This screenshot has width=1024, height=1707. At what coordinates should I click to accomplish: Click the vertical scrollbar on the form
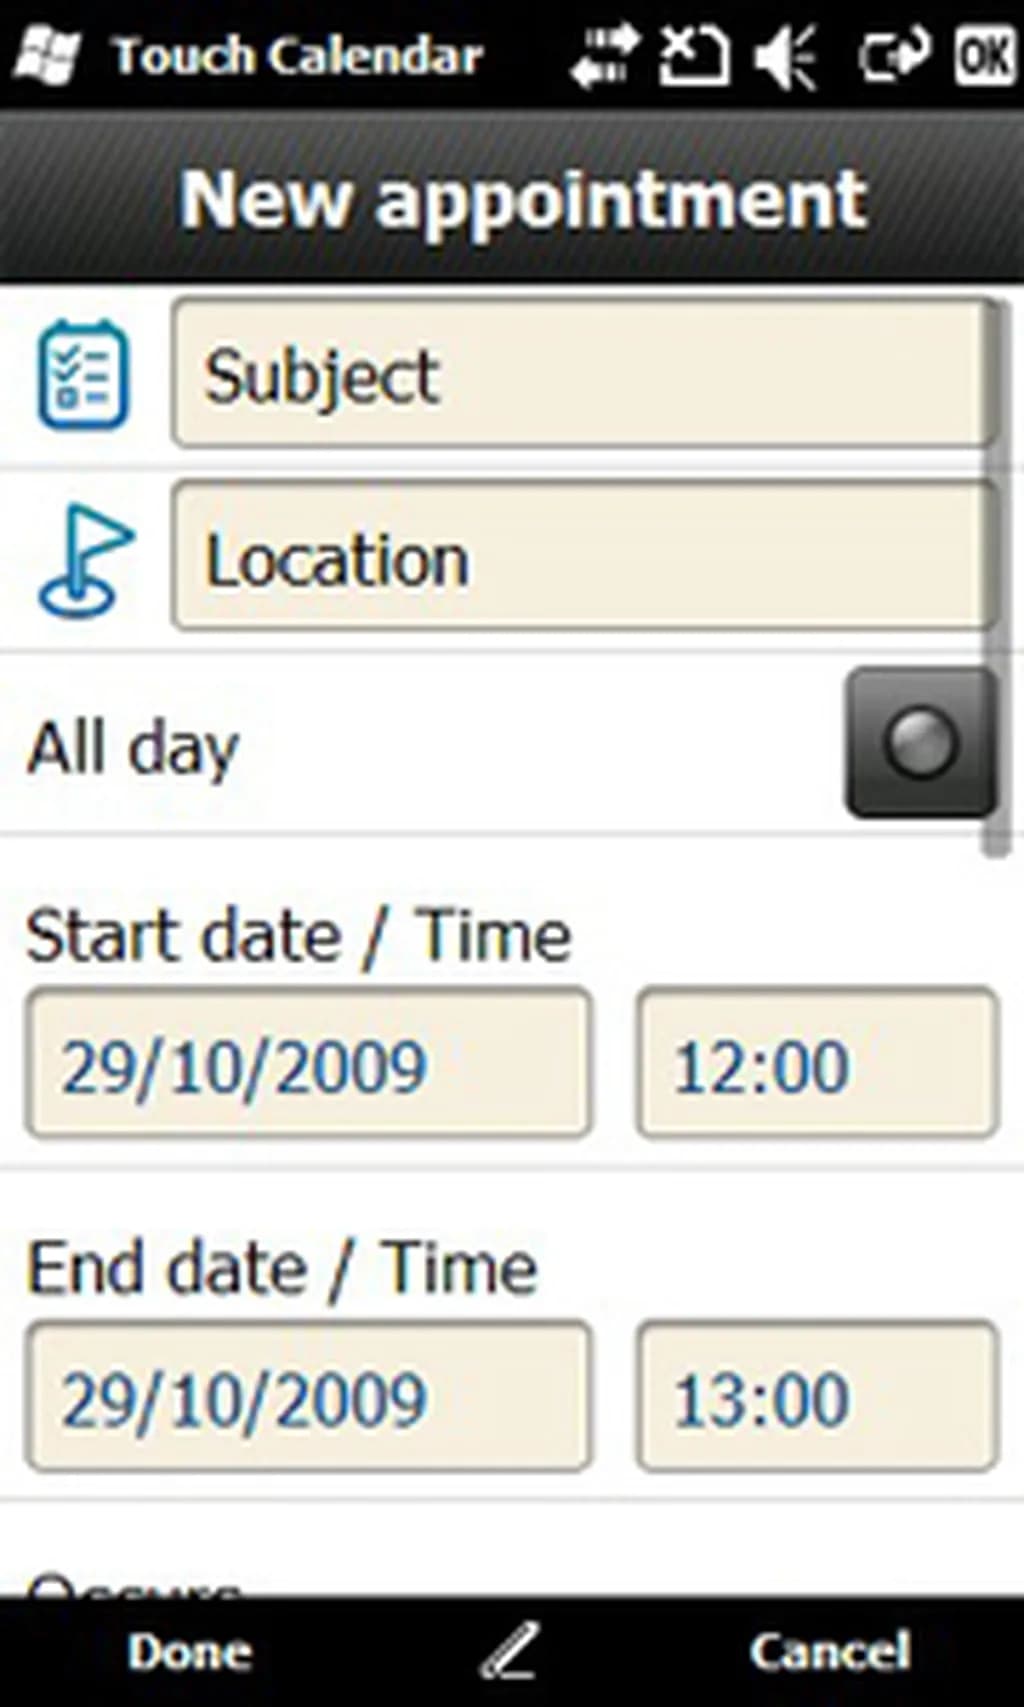[x=996, y=580]
